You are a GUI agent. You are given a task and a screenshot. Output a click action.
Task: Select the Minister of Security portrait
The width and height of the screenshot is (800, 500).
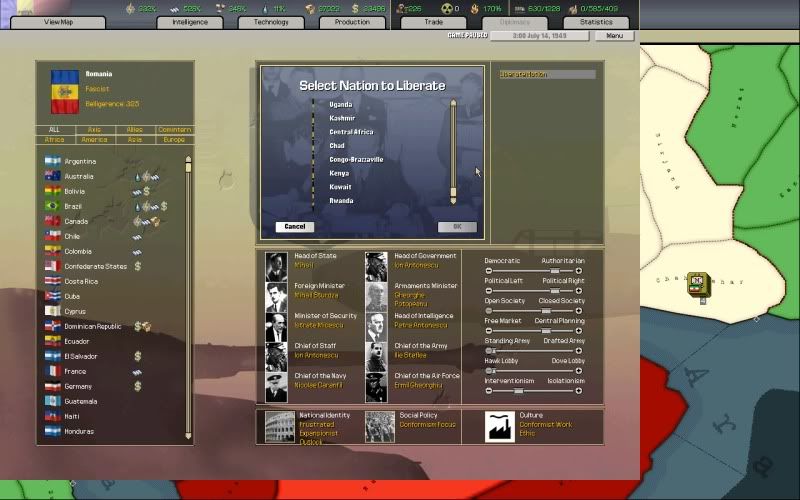pyautogui.click(x=276, y=327)
